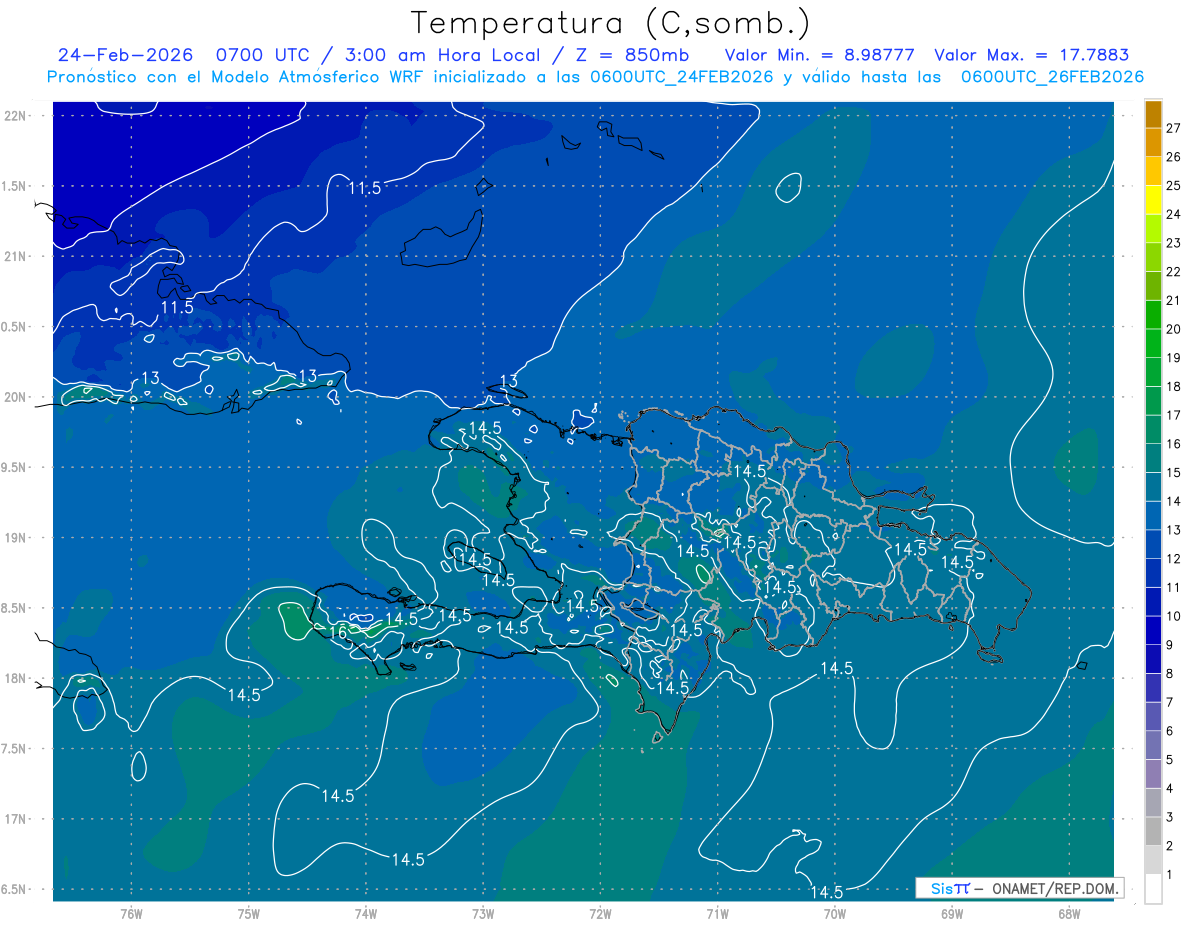Click the '21N' latitude label
This screenshot has width=1200, height=927.
tap(17, 256)
